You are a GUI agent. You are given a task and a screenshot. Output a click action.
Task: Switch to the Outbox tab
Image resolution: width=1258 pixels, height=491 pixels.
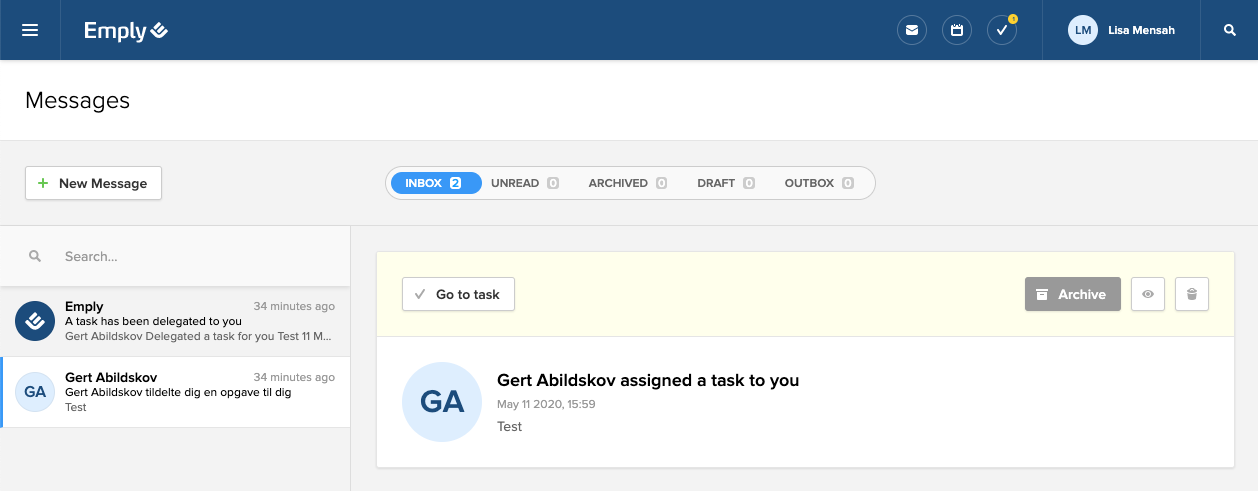[x=818, y=183]
